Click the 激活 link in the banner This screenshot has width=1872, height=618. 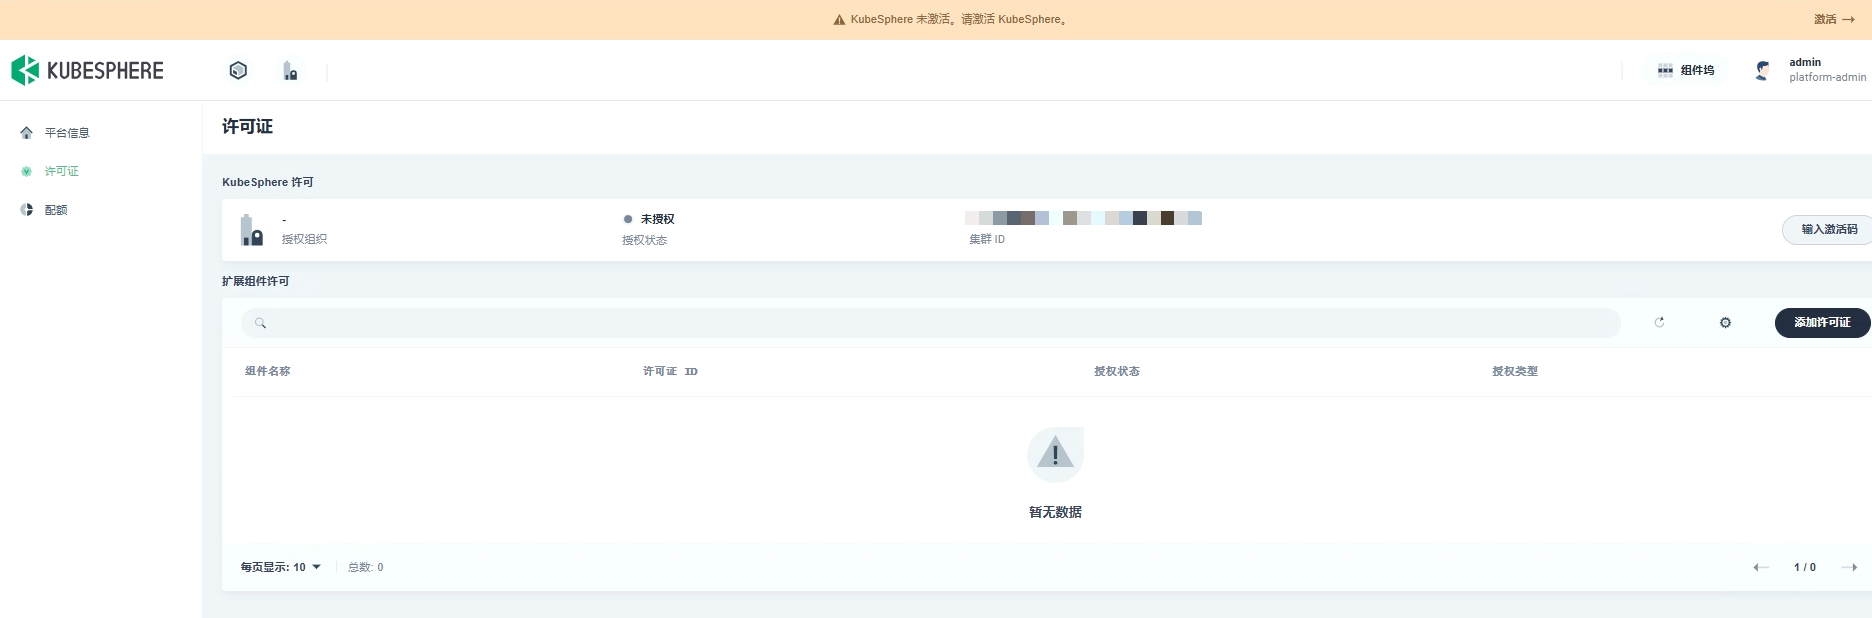1834,19
